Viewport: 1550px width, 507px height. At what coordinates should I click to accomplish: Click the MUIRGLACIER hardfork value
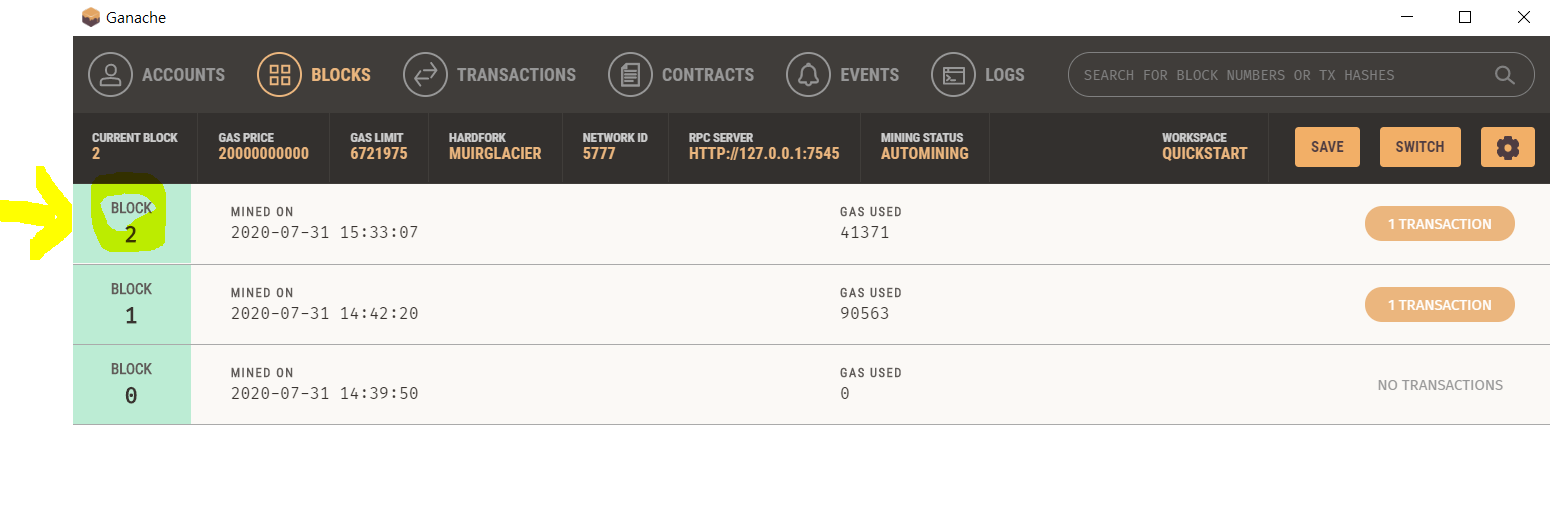click(495, 154)
